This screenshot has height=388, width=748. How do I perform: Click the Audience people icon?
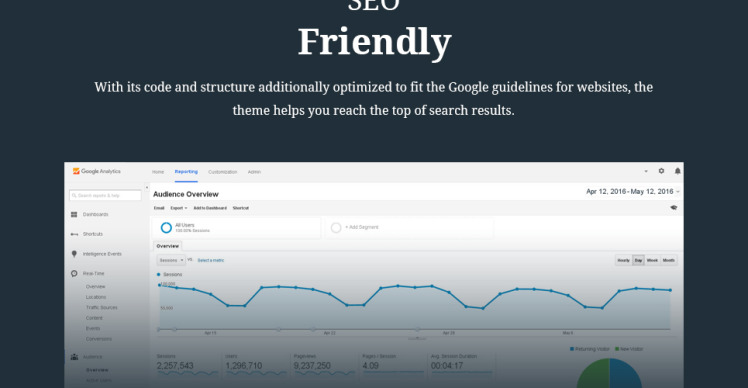point(74,357)
